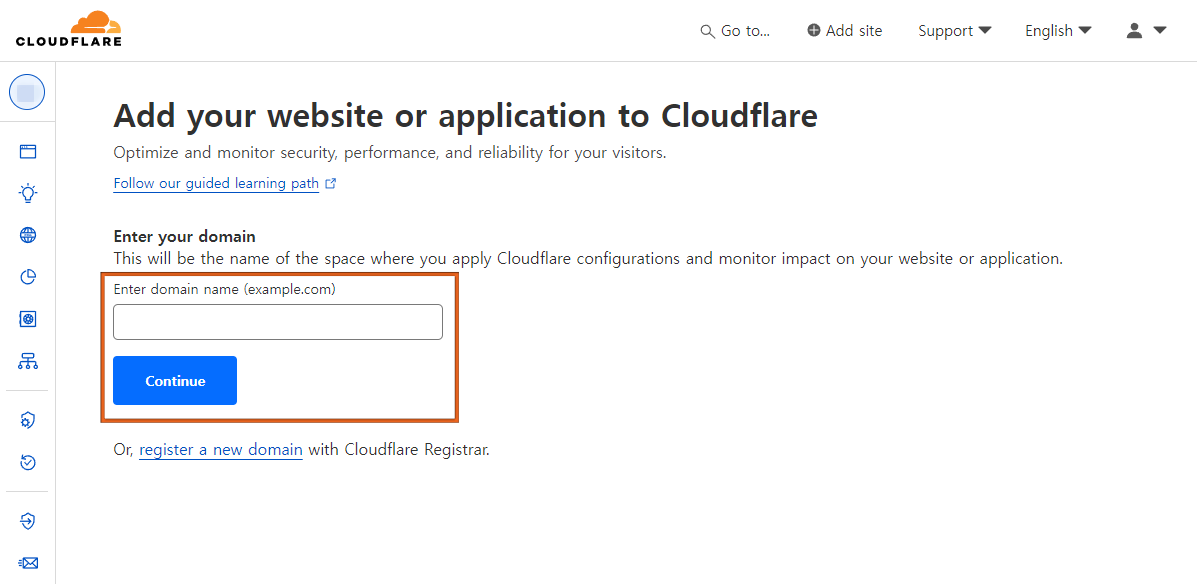Click the Cloudflare logo
Screen dimensions: 1197x584
click(68, 29)
